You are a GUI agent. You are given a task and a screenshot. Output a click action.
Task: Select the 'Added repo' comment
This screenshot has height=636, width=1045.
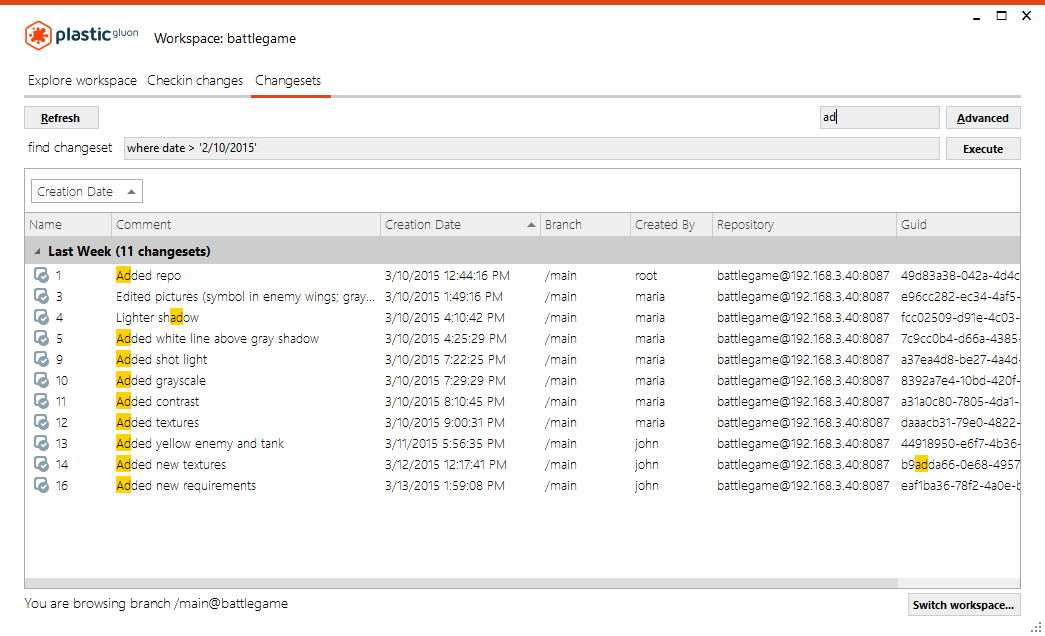(149, 275)
